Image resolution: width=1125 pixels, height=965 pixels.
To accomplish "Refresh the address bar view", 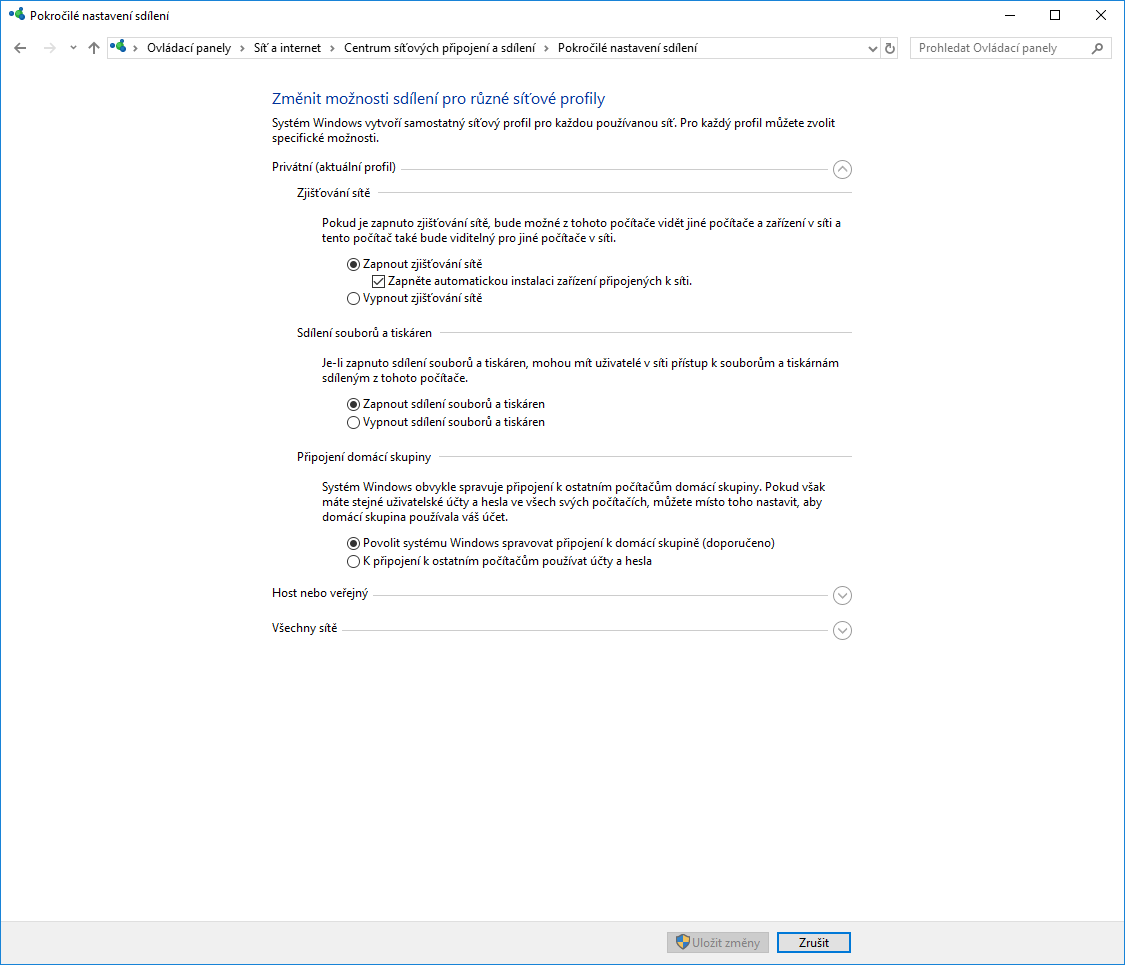I will pyautogui.click(x=890, y=48).
